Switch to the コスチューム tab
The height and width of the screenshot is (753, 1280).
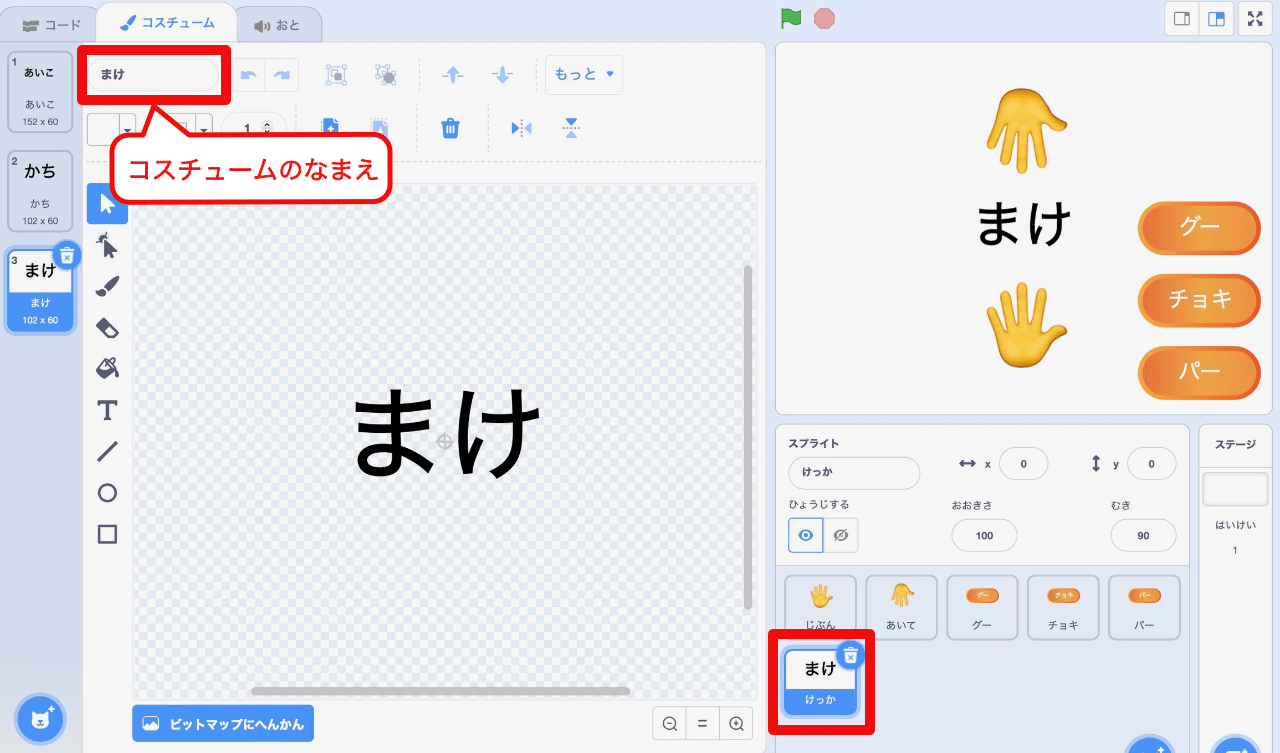point(167,22)
